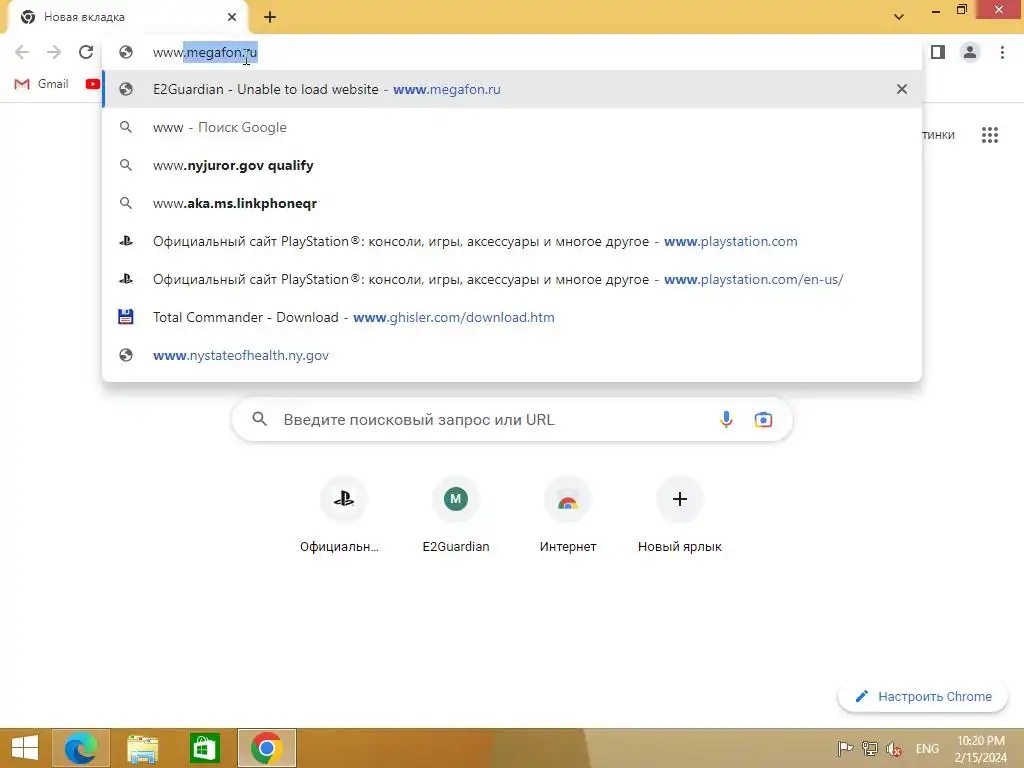
Task: Open the Gmail bookmark
Action: pos(42,84)
